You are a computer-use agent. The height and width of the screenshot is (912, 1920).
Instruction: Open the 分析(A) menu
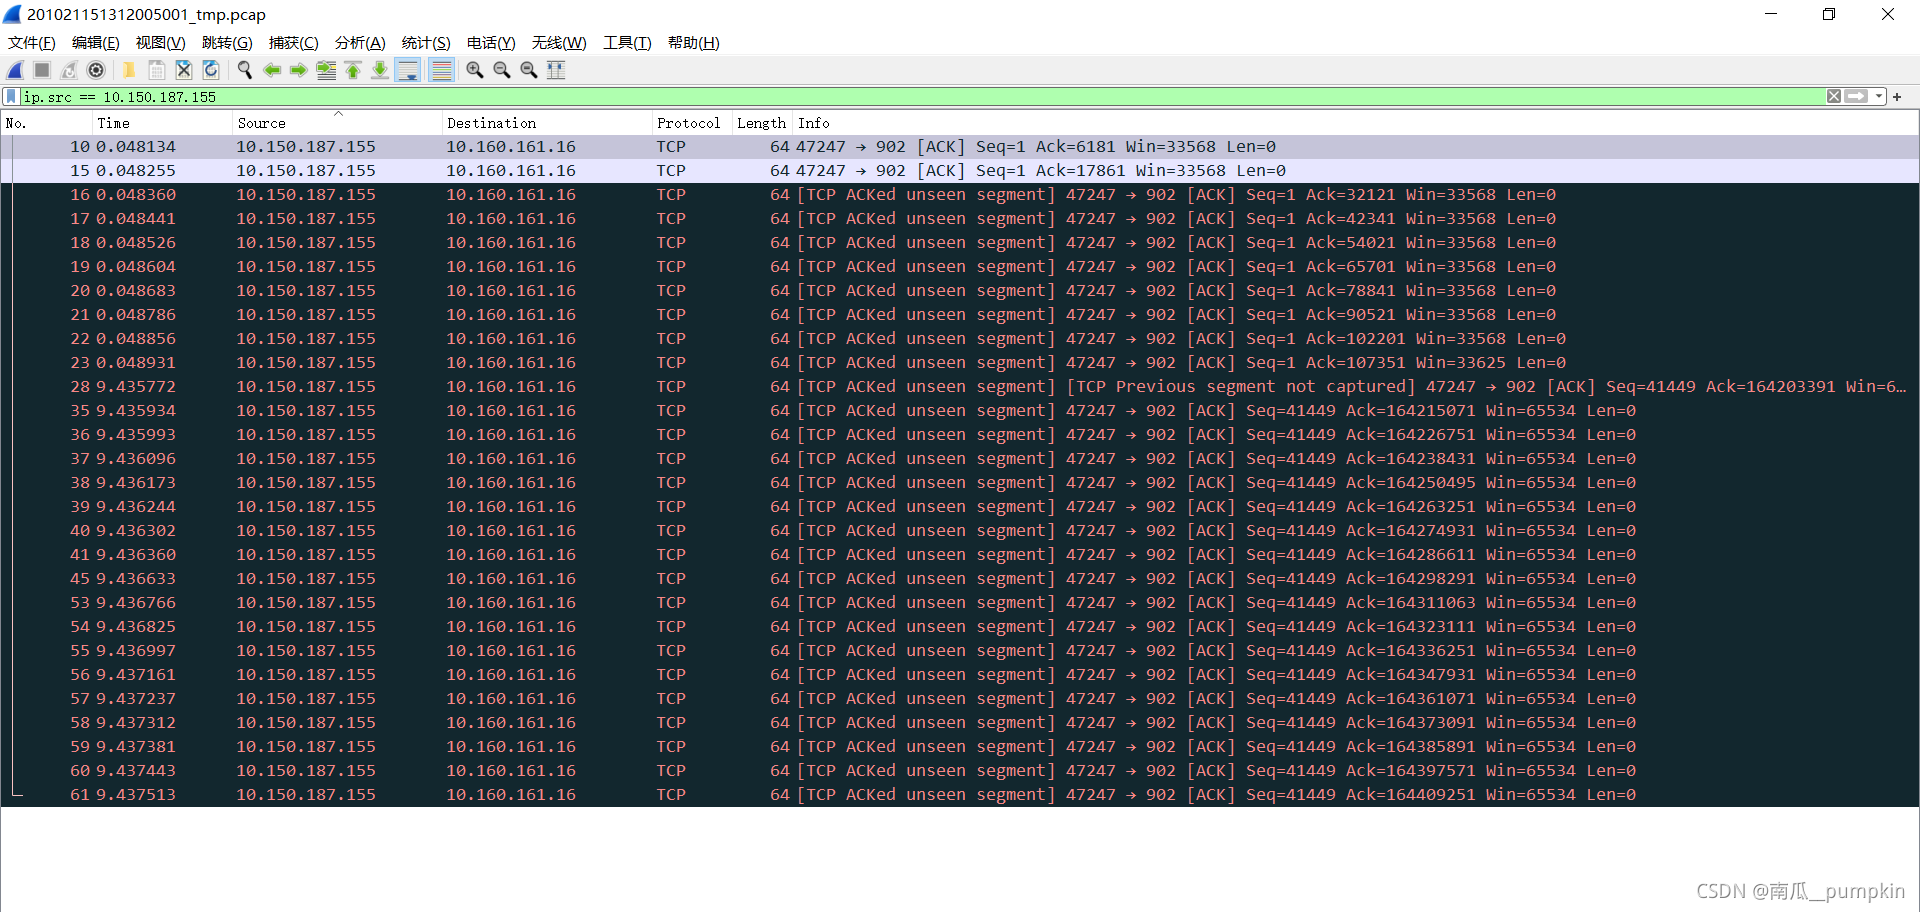pos(360,43)
